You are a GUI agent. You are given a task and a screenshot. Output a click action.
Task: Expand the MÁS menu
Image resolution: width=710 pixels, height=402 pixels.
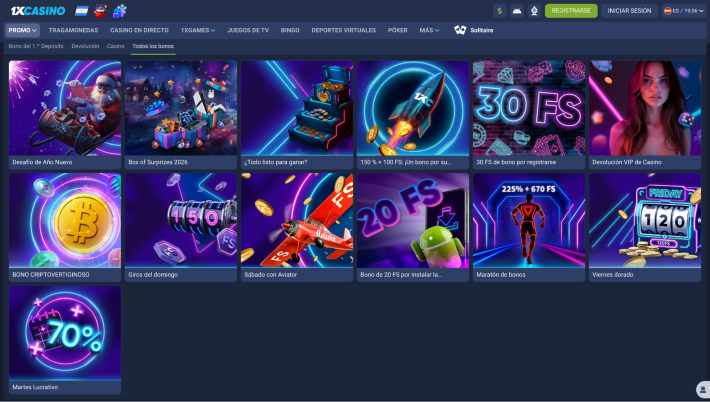429,30
